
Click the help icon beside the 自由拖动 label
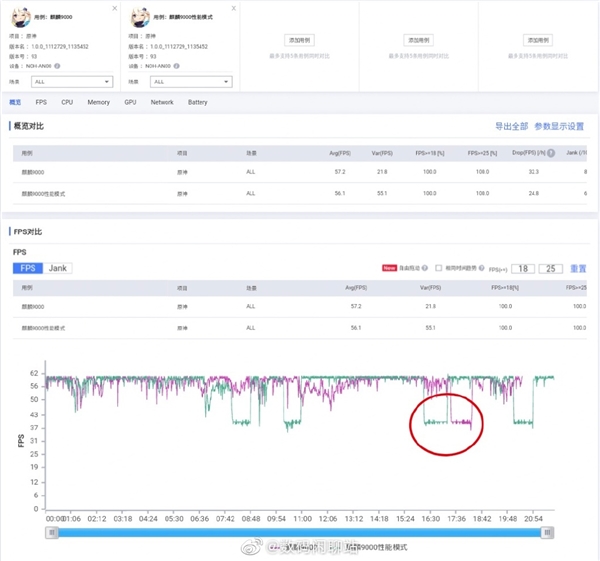[427, 268]
